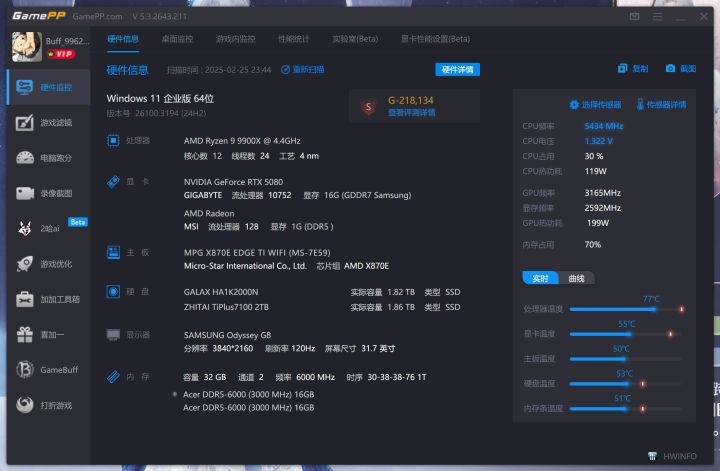Switch to the 游戏内监控 tab
Image resolution: width=720 pixels, height=471 pixels.
236,39
